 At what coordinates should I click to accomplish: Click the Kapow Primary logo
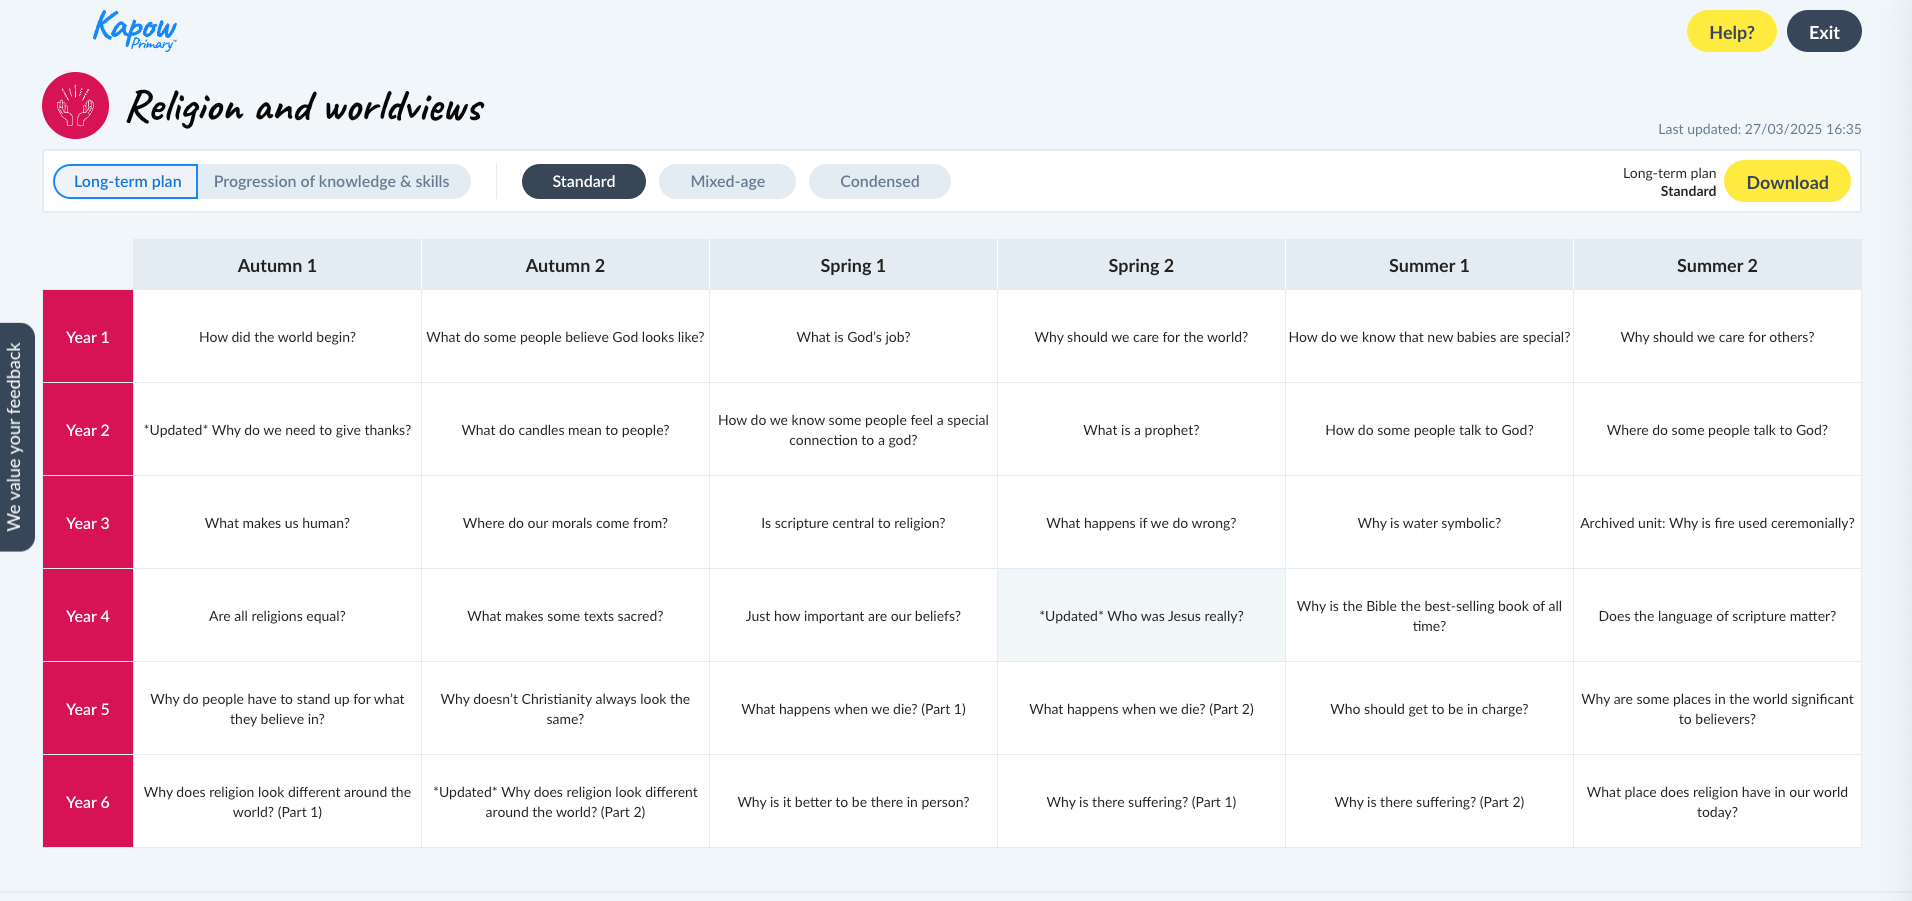134,30
